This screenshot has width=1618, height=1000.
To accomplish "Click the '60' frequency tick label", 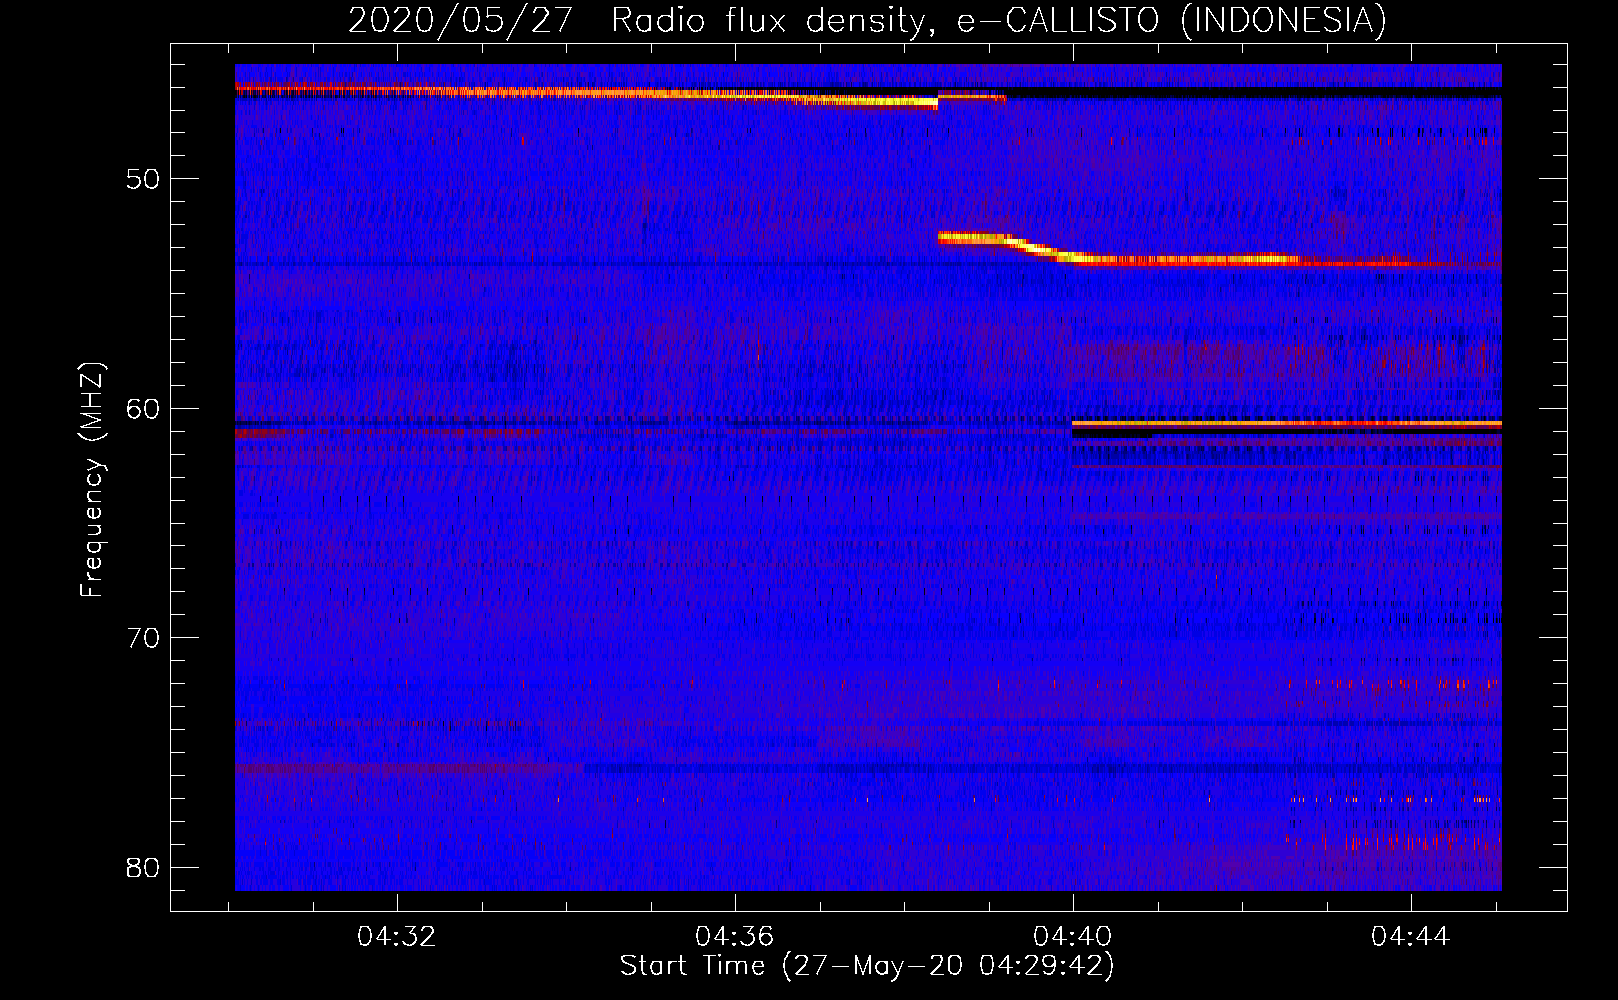I will 144,408.
